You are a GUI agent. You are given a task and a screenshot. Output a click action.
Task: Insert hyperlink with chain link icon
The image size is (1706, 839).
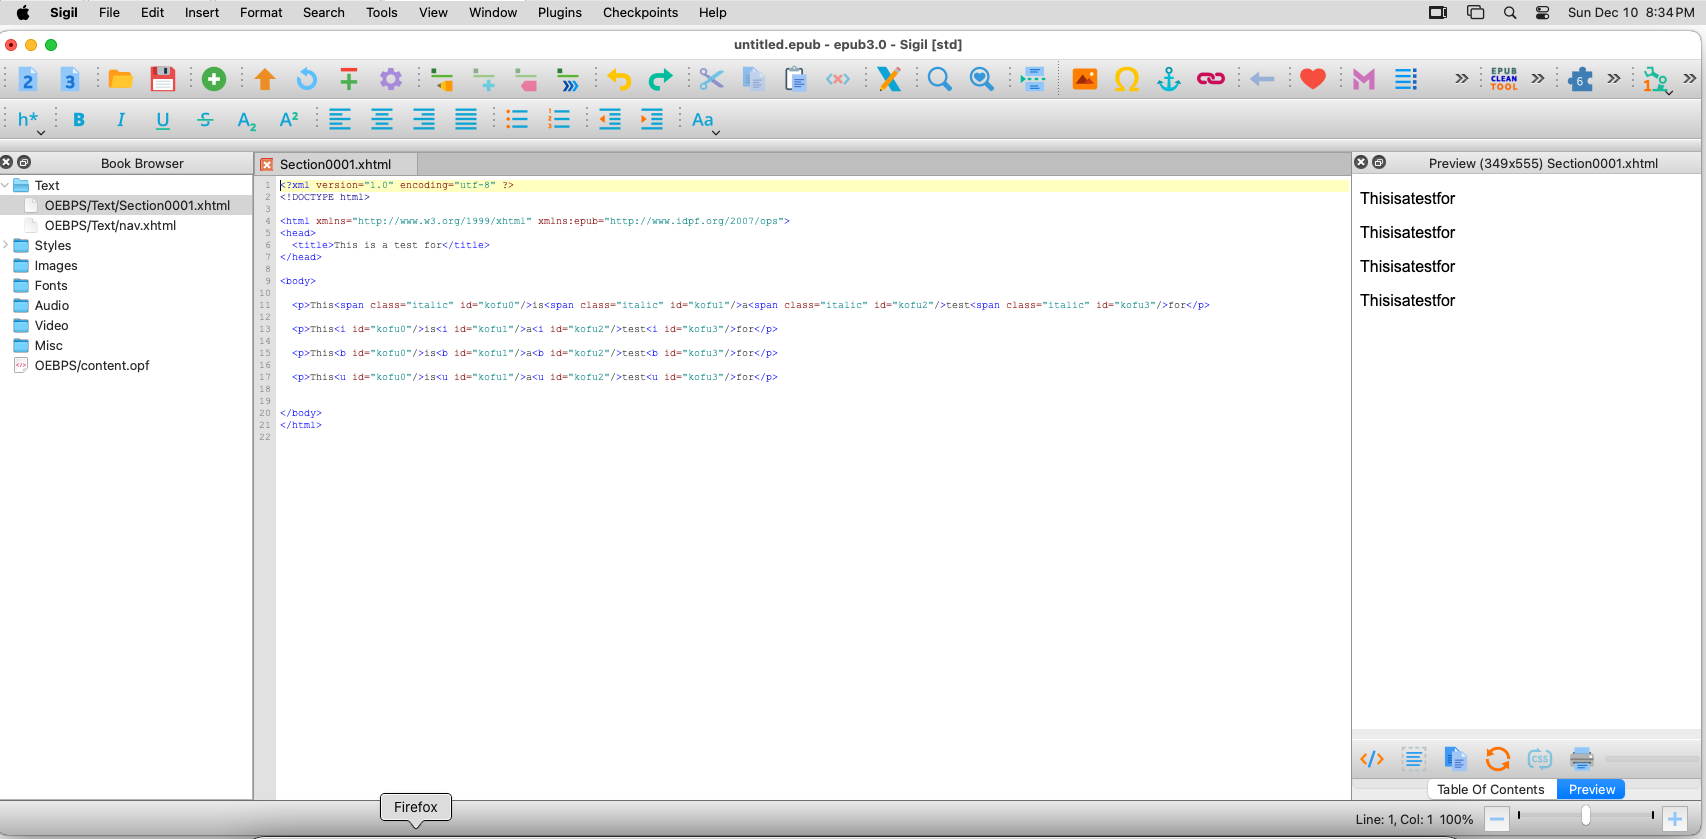coord(1211,79)
